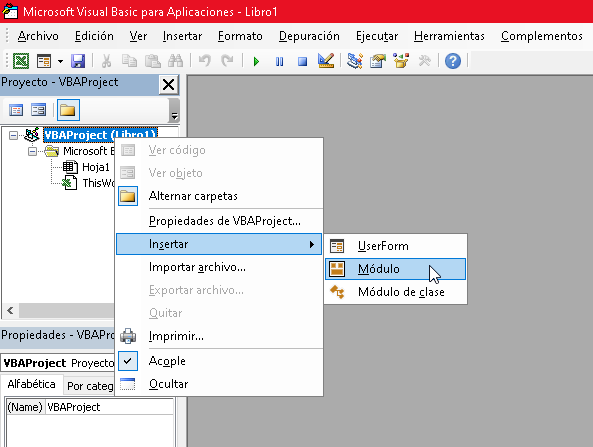This screenshot has height=447, width=593.
Task: Open the Formato menu
Action: coord(240,36)
